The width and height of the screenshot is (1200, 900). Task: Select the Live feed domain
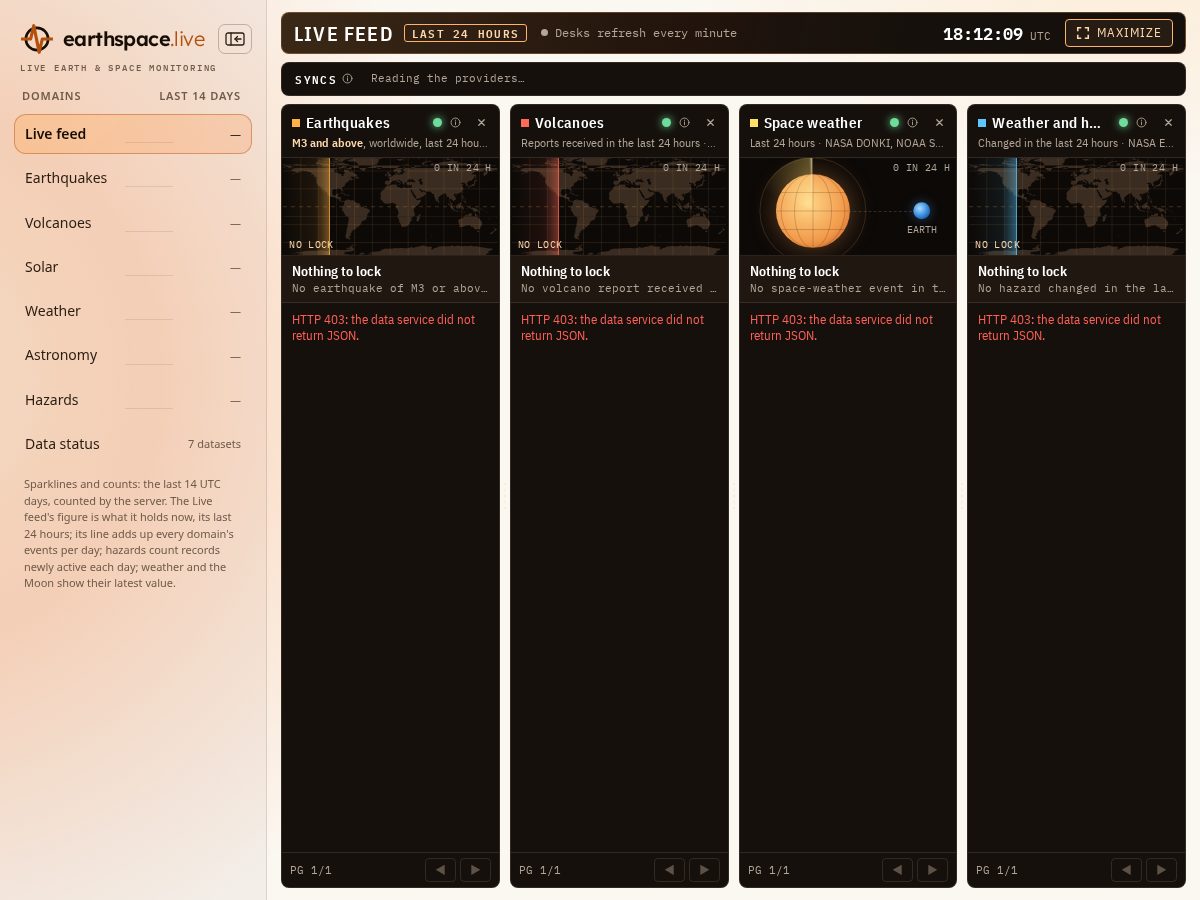click(133, 134)
